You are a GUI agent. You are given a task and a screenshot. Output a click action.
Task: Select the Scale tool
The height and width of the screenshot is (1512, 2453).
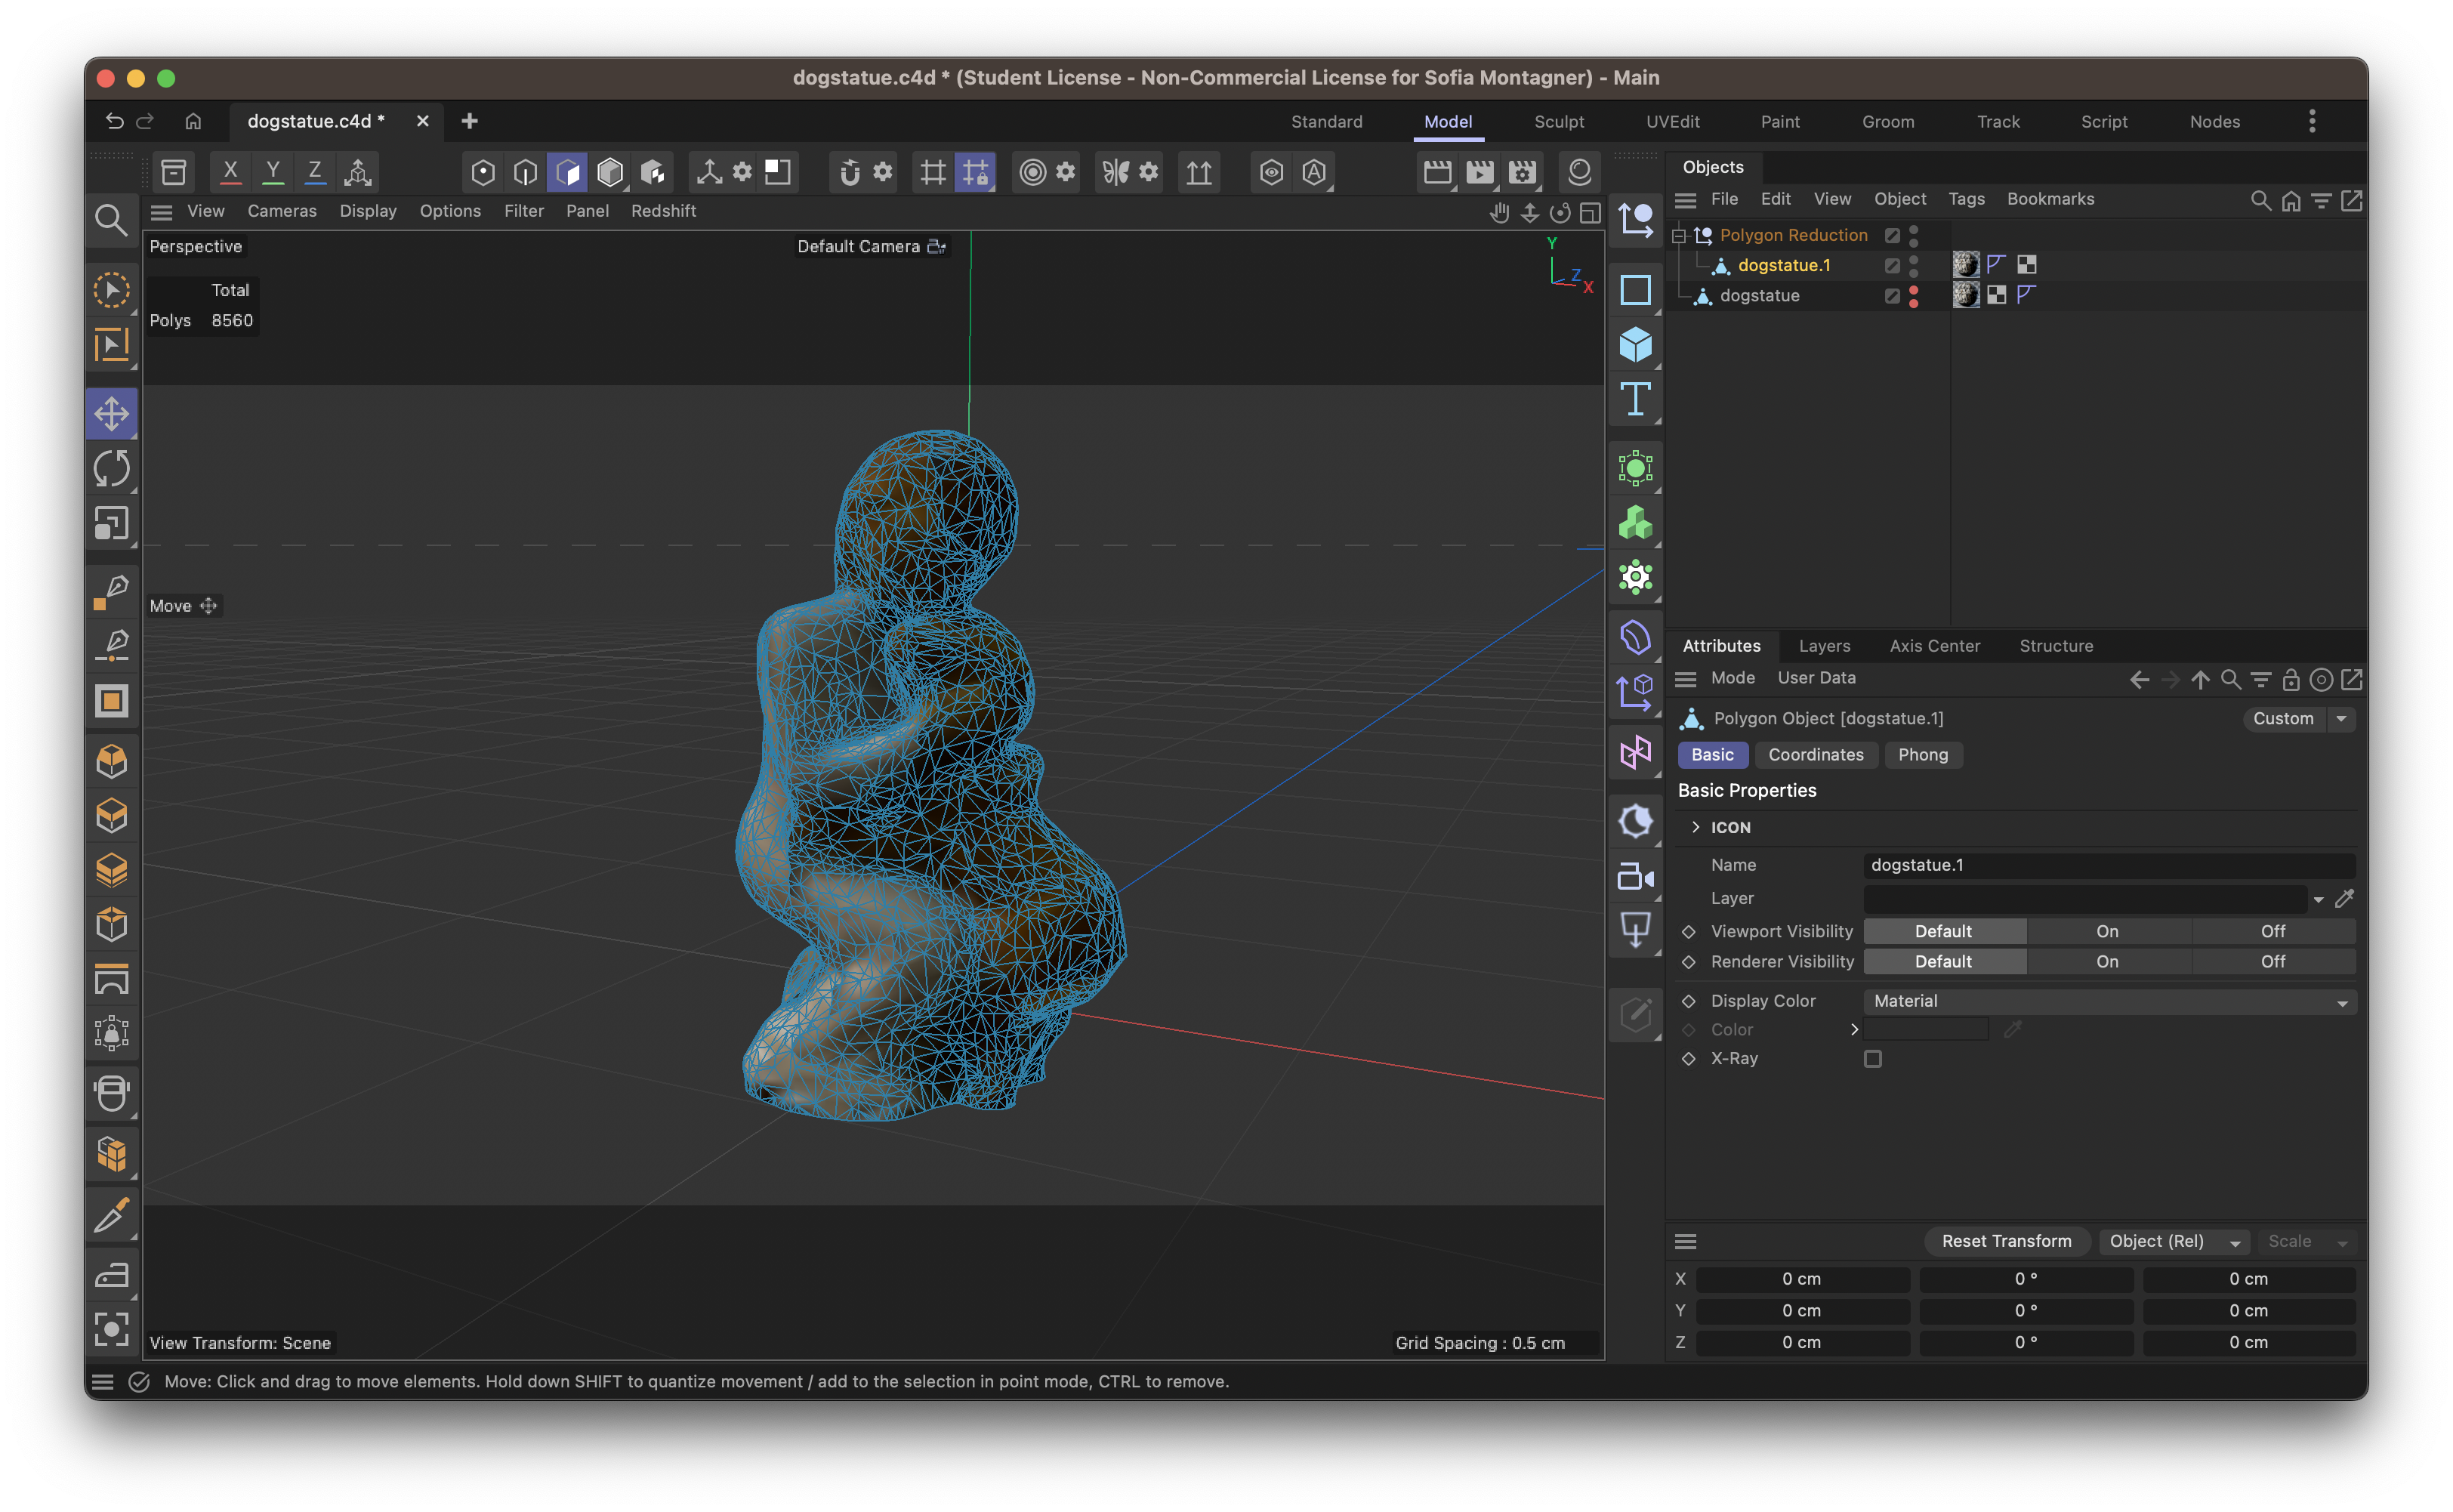[x=111, y=523]
